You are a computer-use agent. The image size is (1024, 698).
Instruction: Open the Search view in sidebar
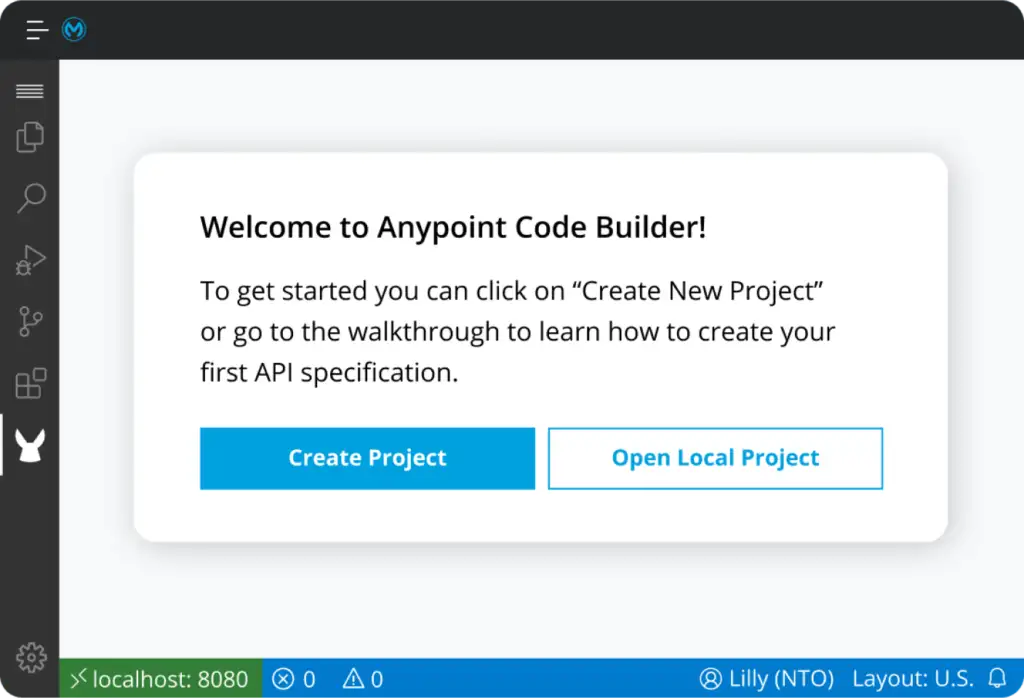pos(30,198)
